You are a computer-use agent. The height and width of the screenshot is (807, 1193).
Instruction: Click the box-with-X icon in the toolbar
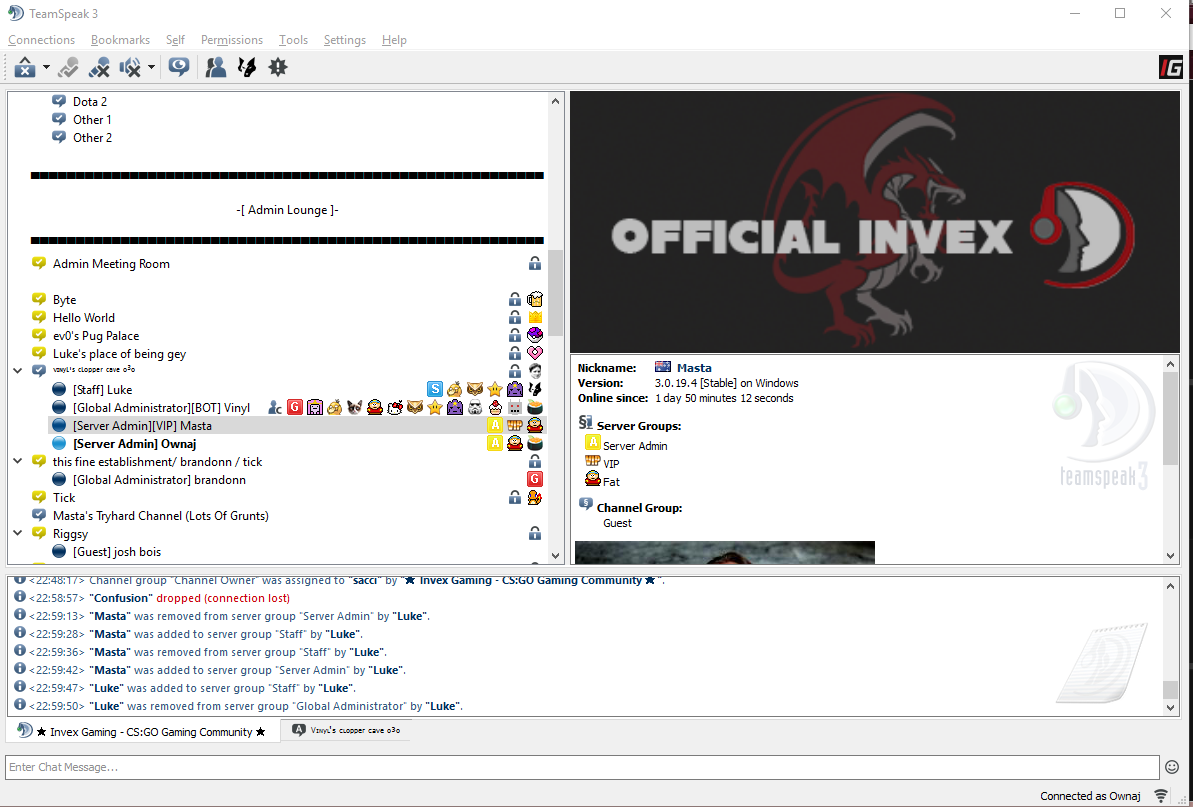25,68
